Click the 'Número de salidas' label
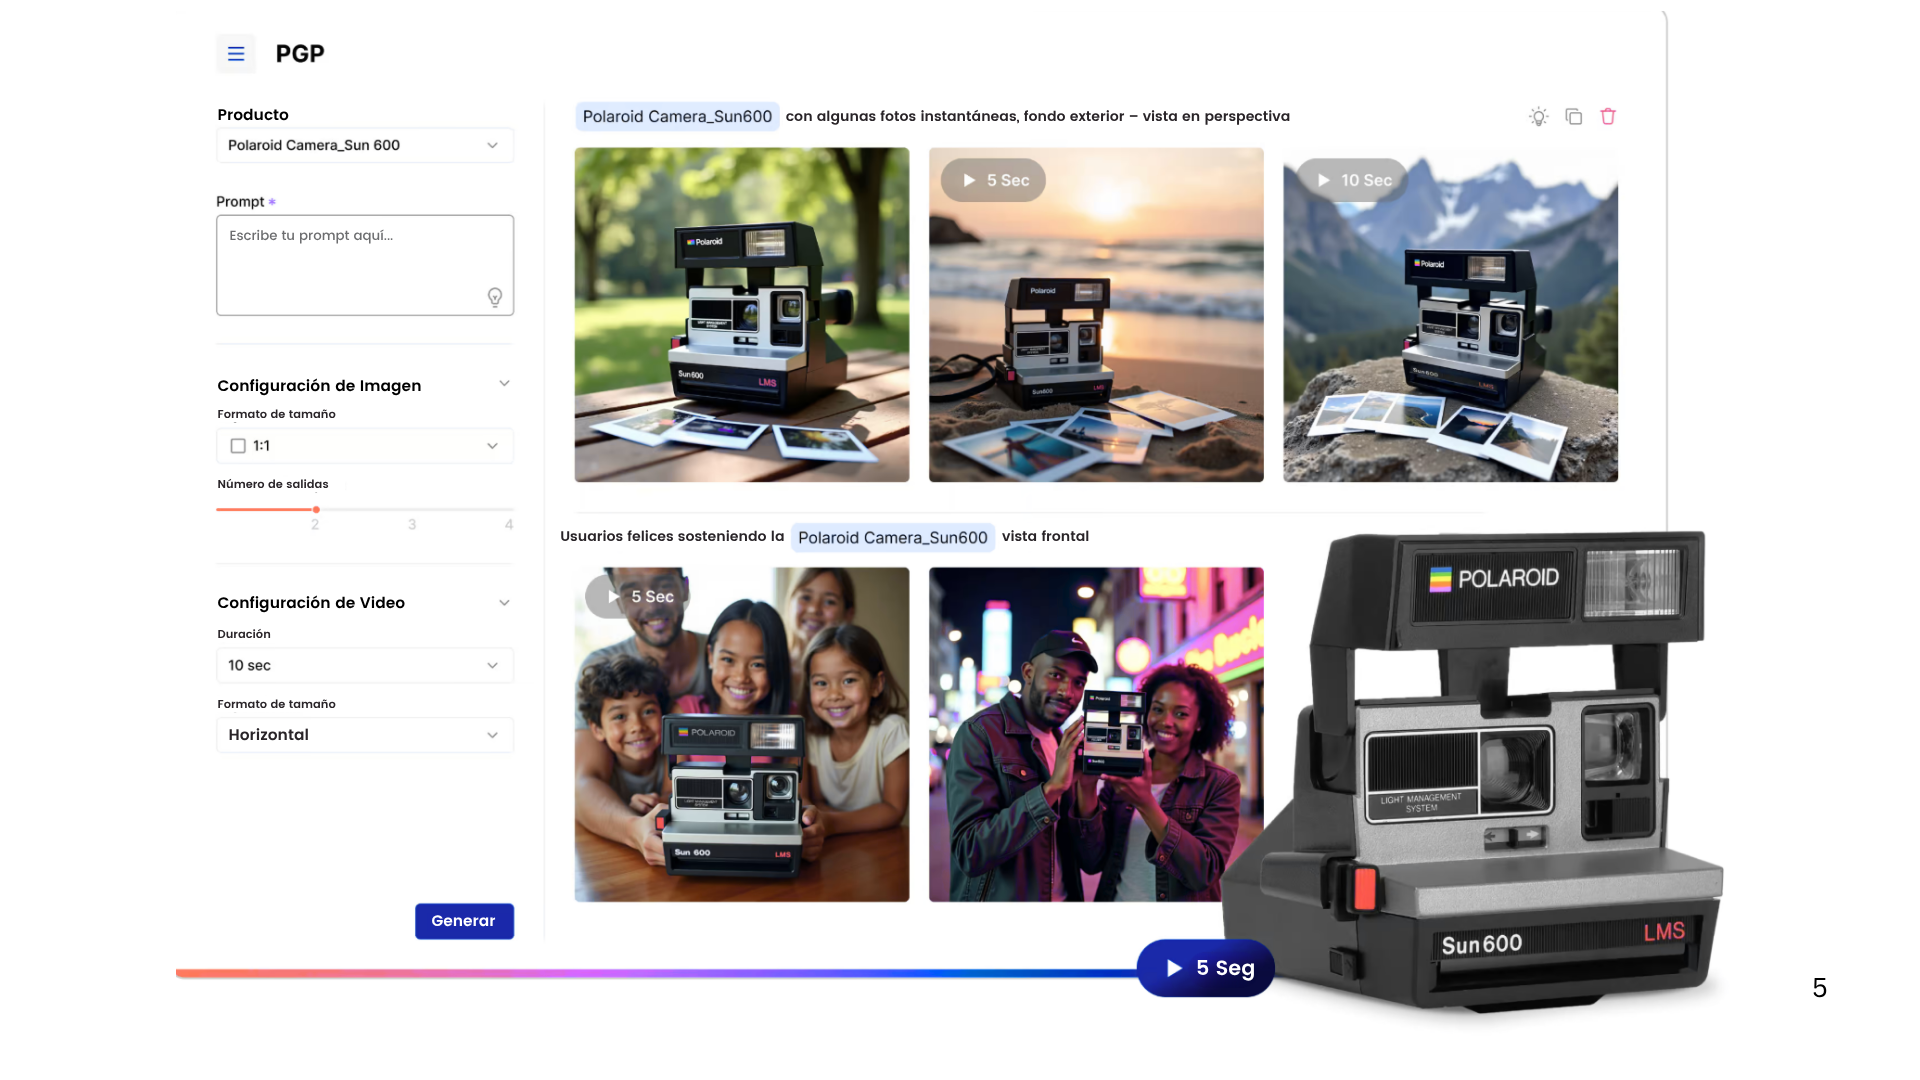1920x1080 pixels. [273, 484]
